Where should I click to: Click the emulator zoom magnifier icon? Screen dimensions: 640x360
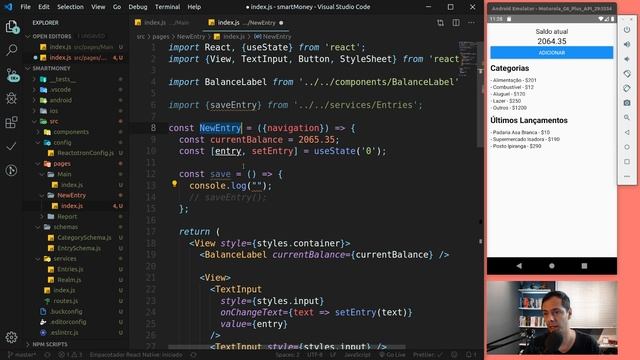click(627, 118)
